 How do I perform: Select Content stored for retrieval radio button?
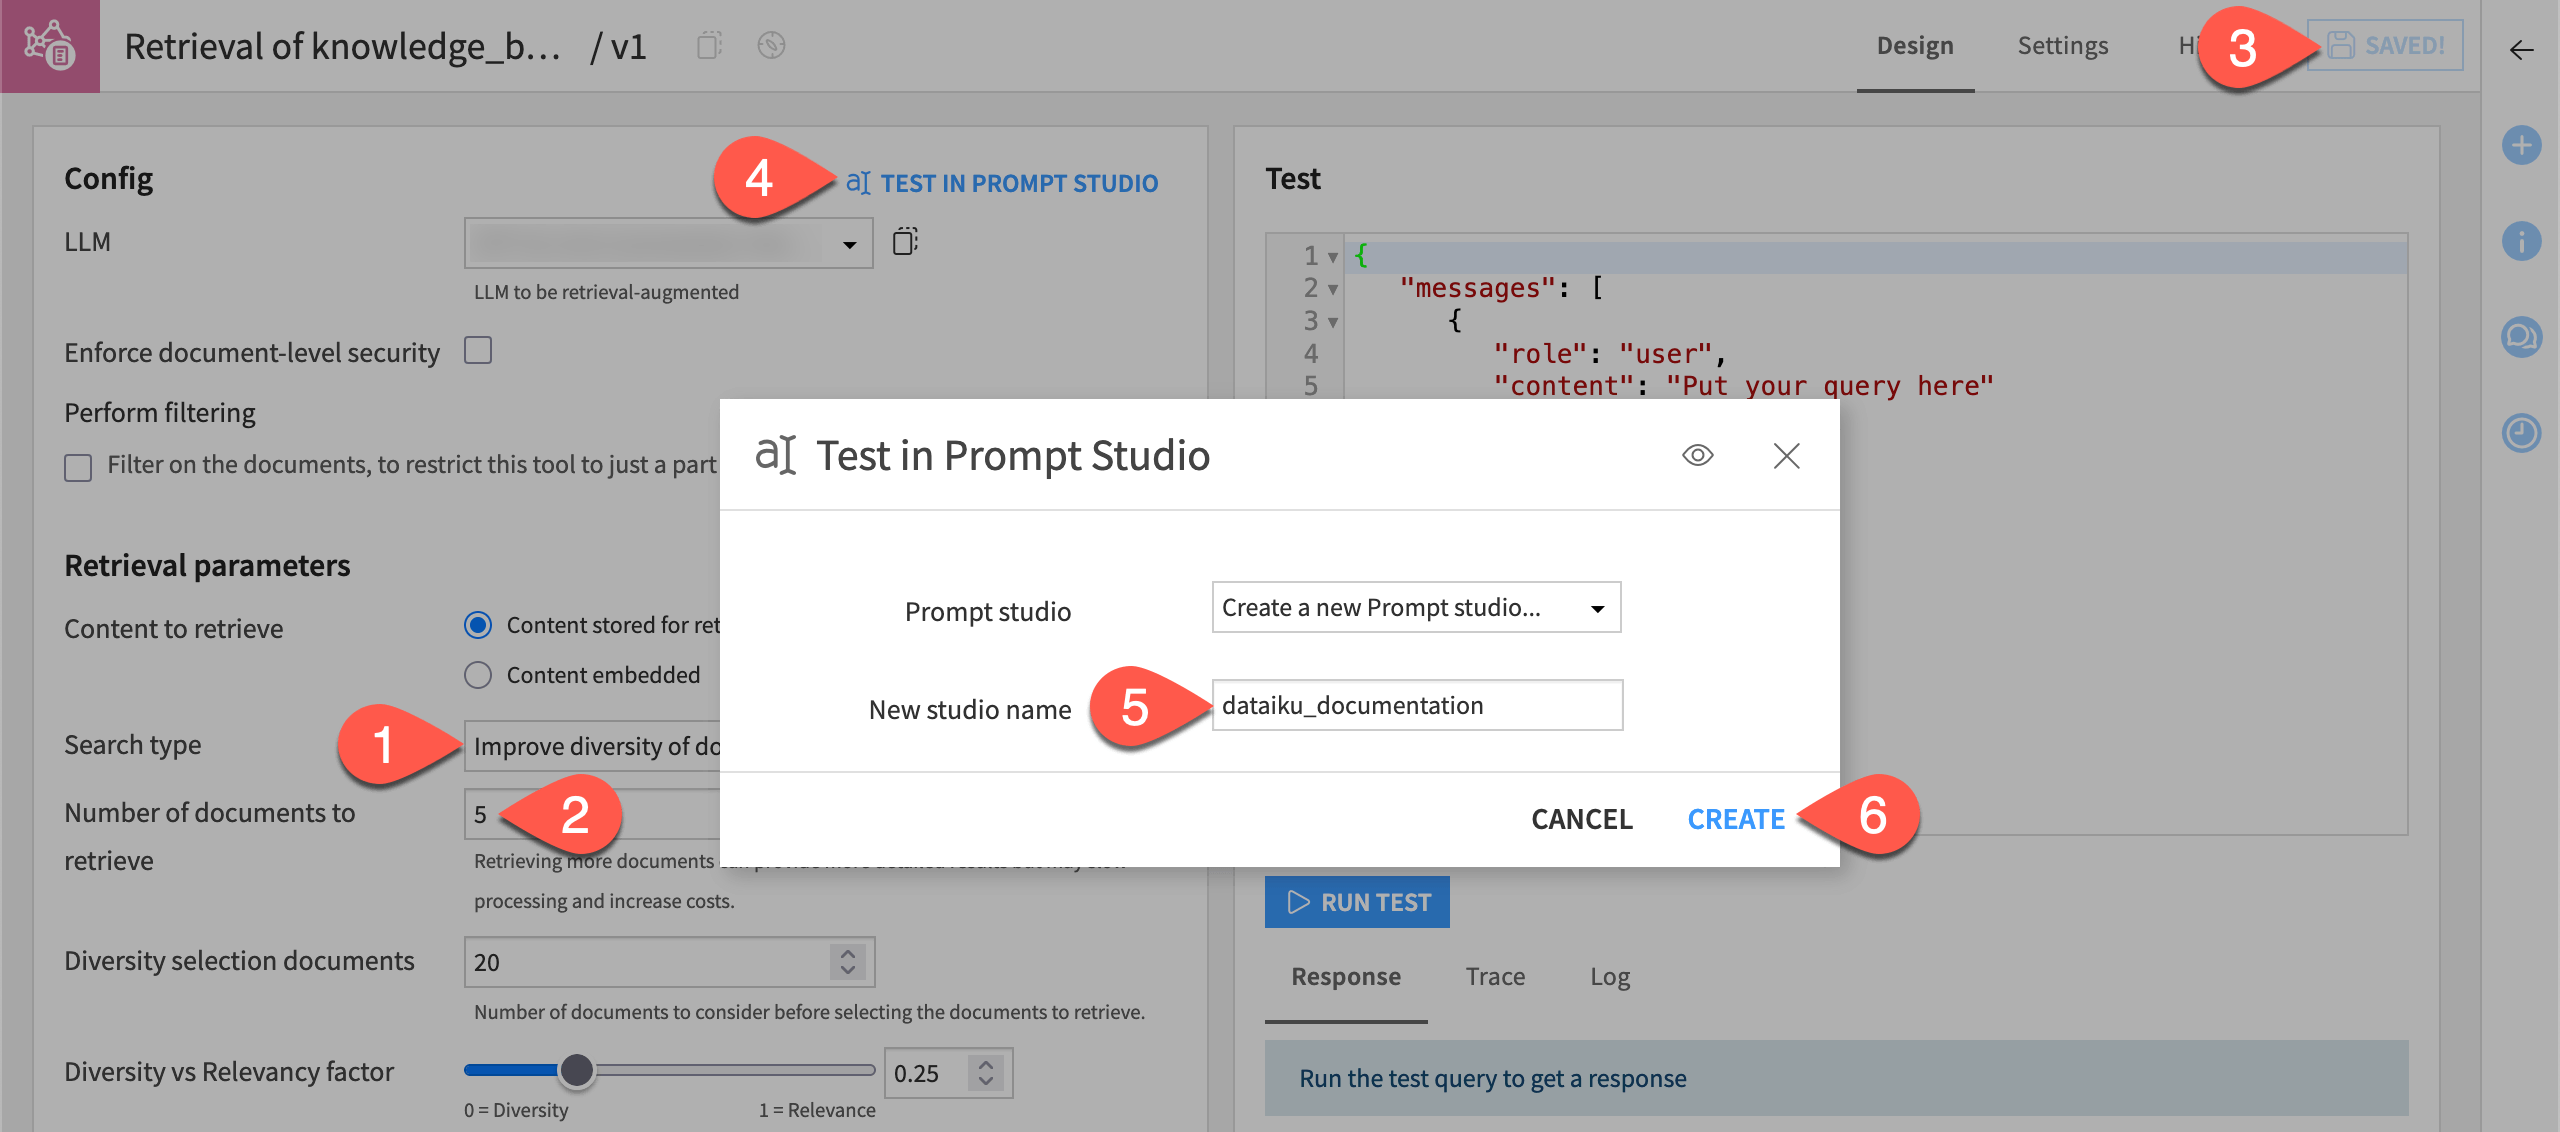[478, 625]
